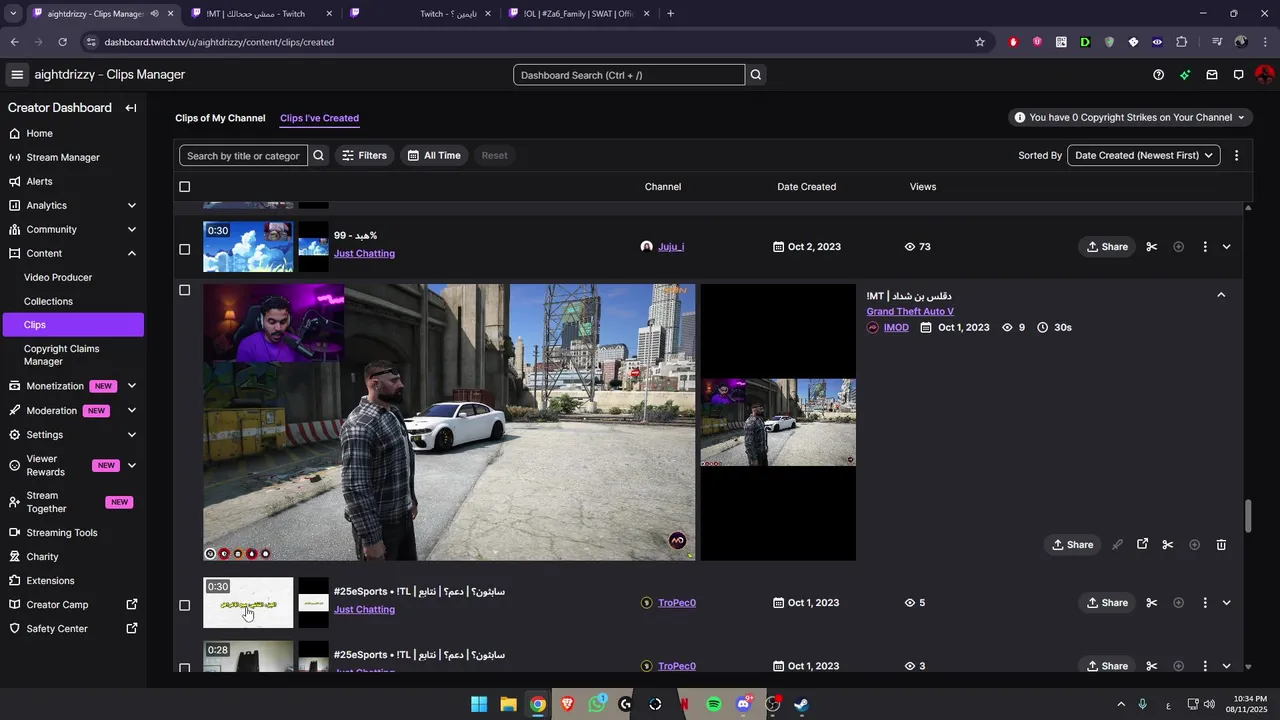
Task: Expand the Community sidebar section
Action: click(x=132, y=229)
